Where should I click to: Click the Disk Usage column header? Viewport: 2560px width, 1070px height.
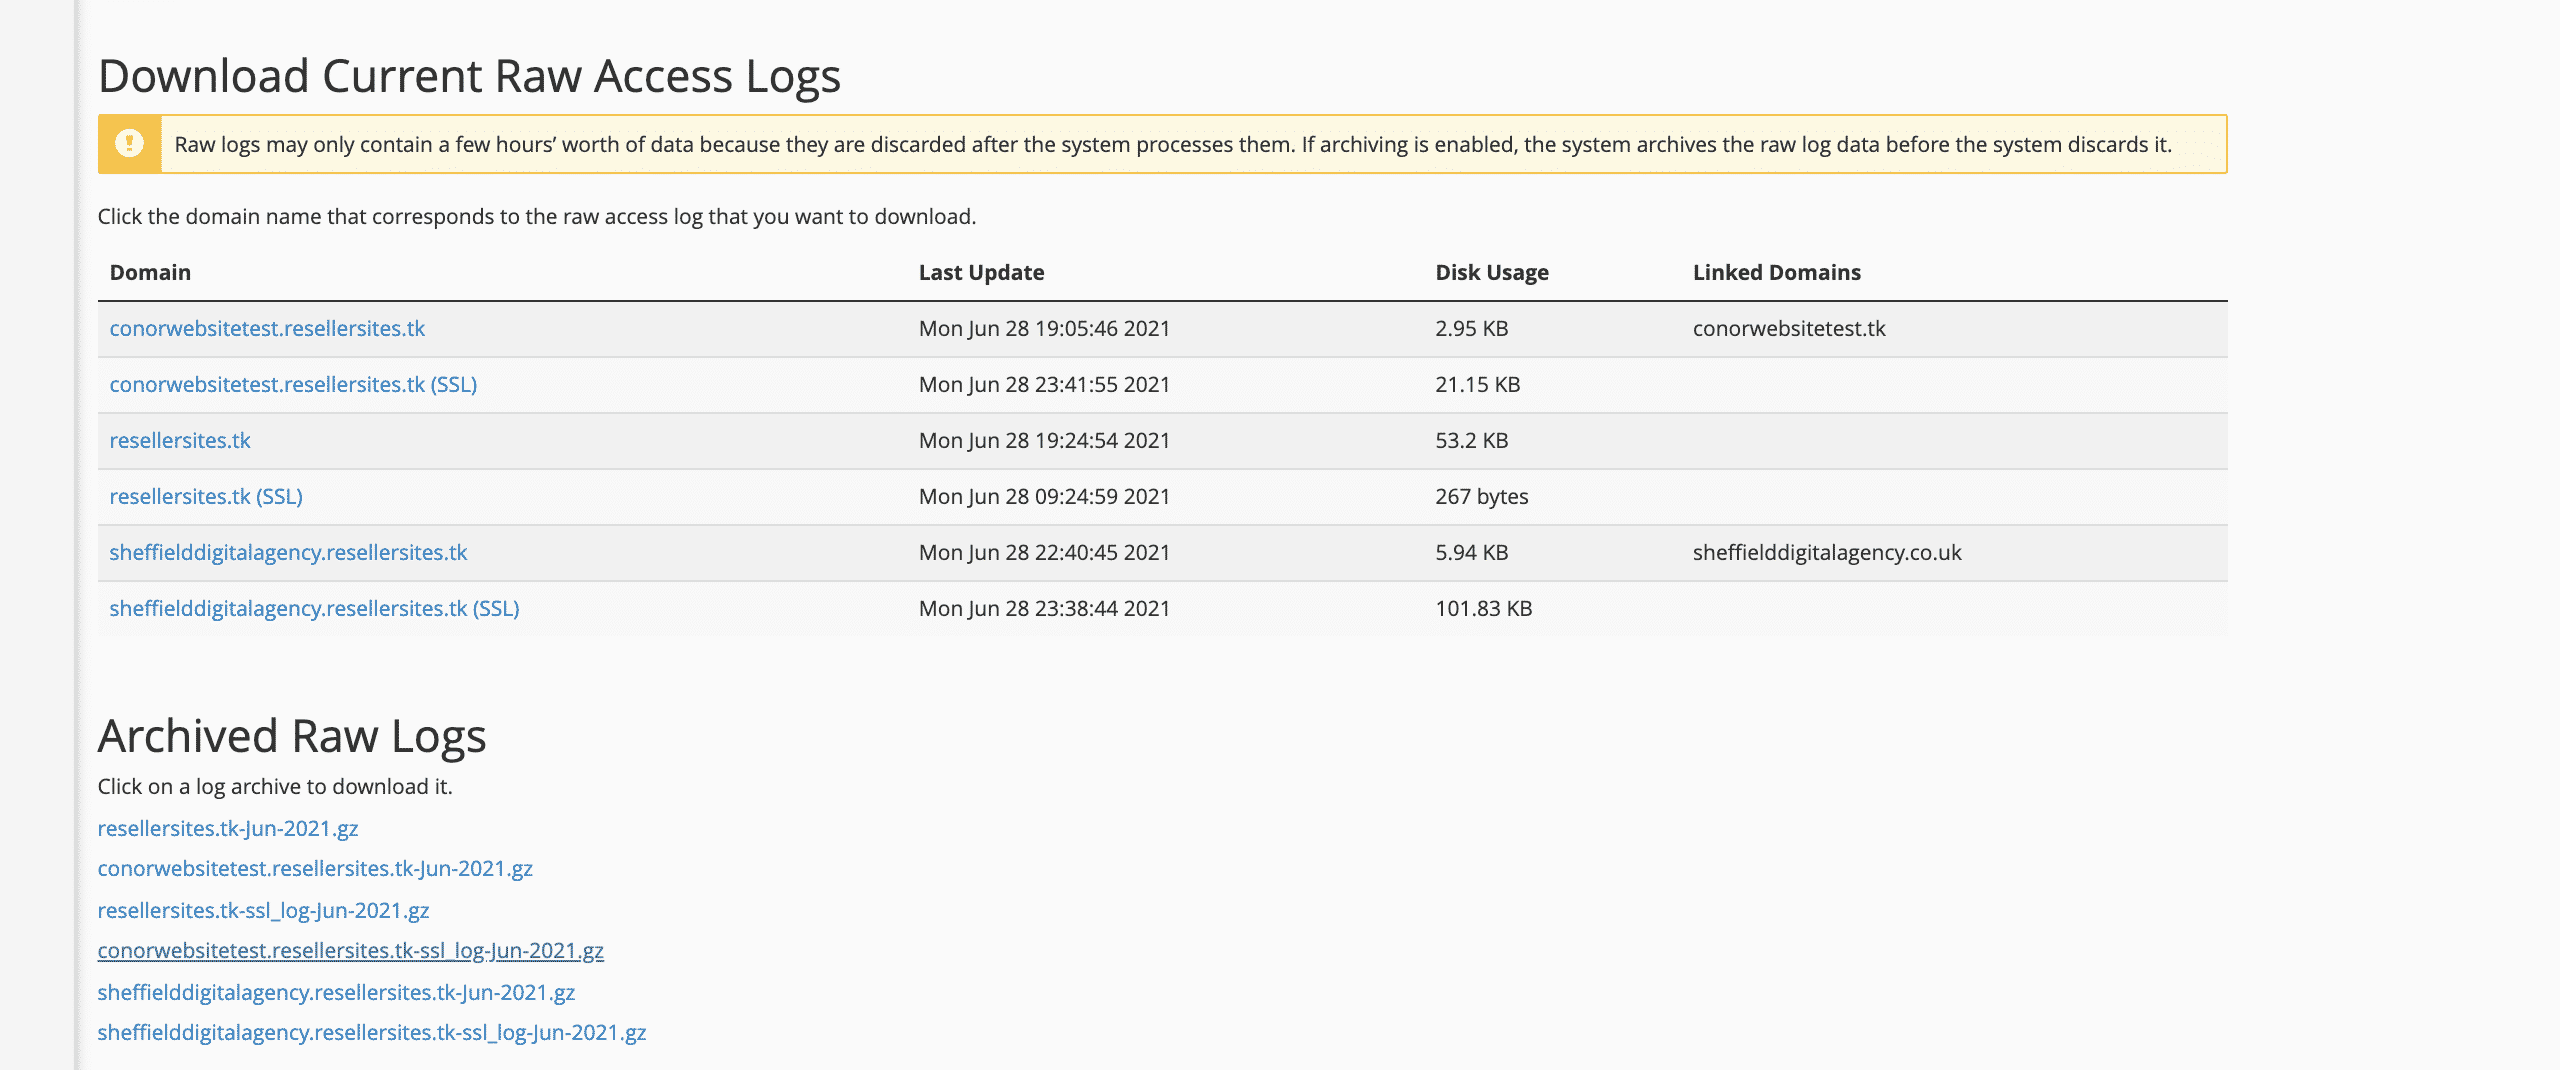click(x=1492, y=273)
